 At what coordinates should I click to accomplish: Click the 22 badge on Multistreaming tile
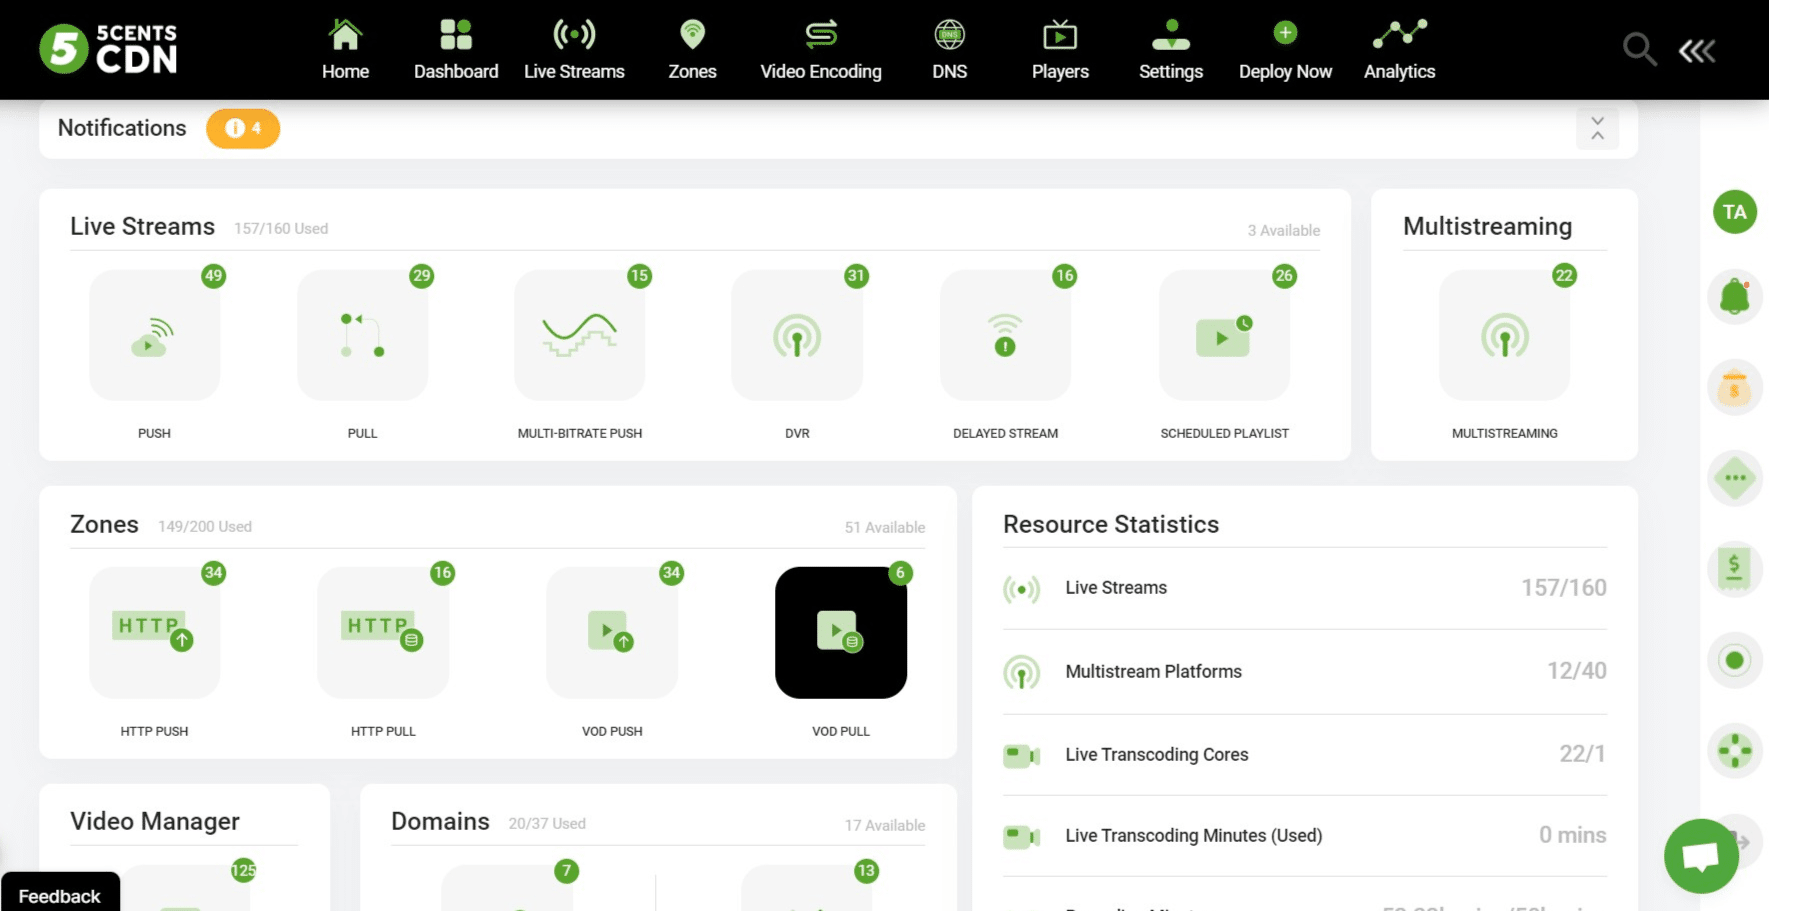1564,276
